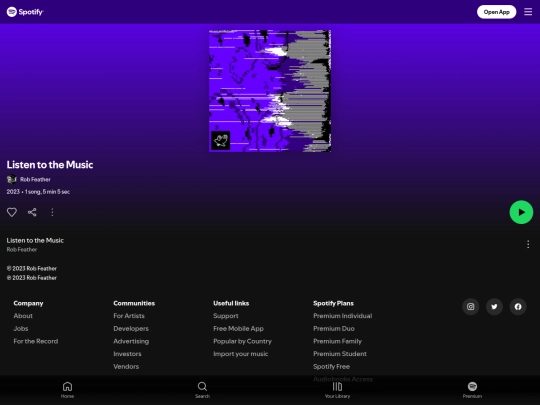The image size is (540, 405).
Task: Open the Developers link
Action: 131,329
